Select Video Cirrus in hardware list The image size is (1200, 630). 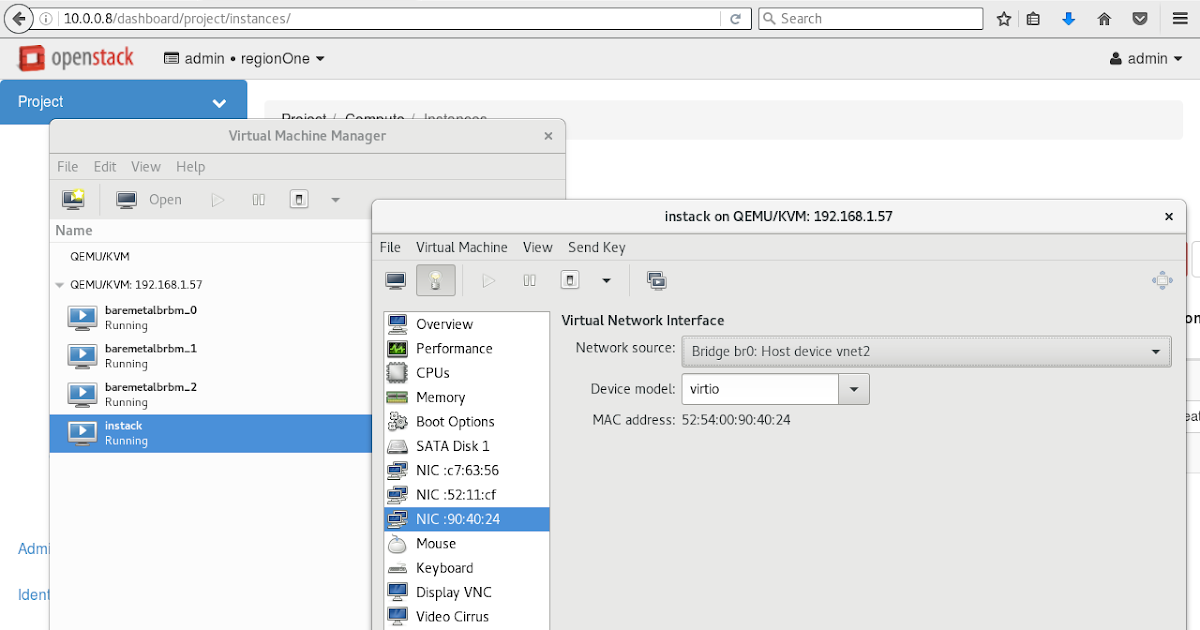[x=467, y=616]
